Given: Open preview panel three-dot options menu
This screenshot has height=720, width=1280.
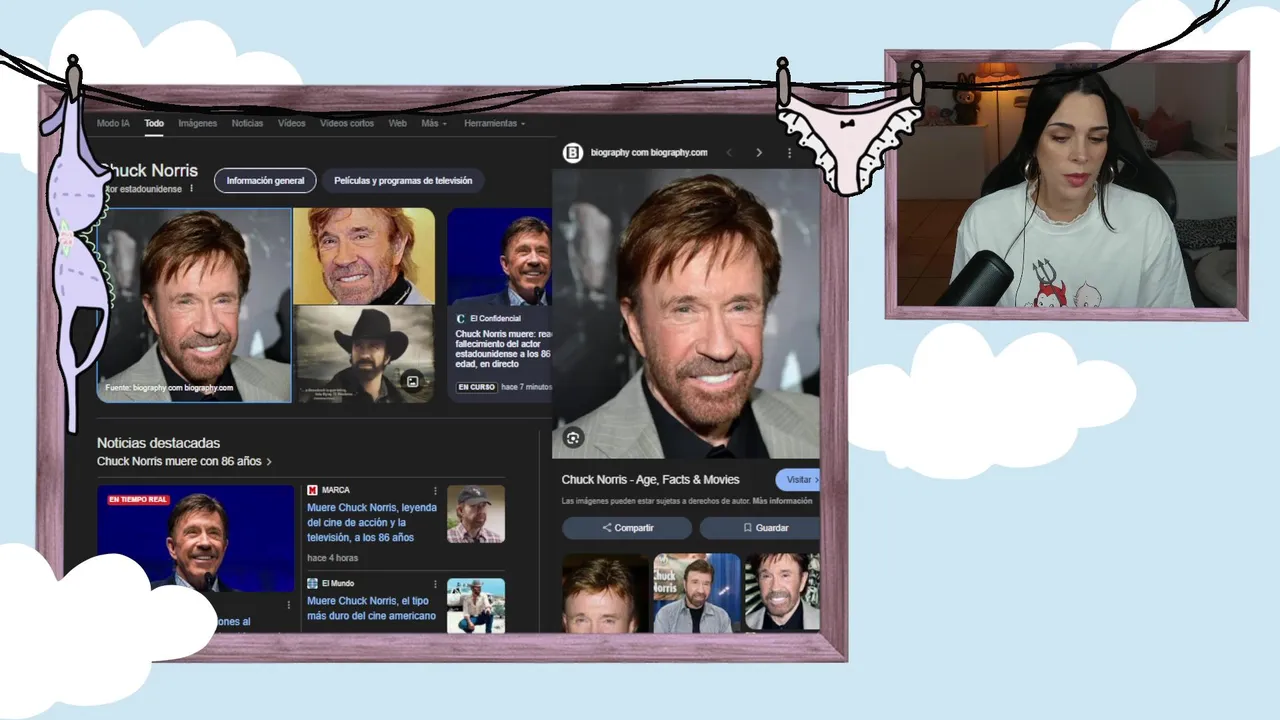Looking at the screenshot, I should click(x=789, y=153).
